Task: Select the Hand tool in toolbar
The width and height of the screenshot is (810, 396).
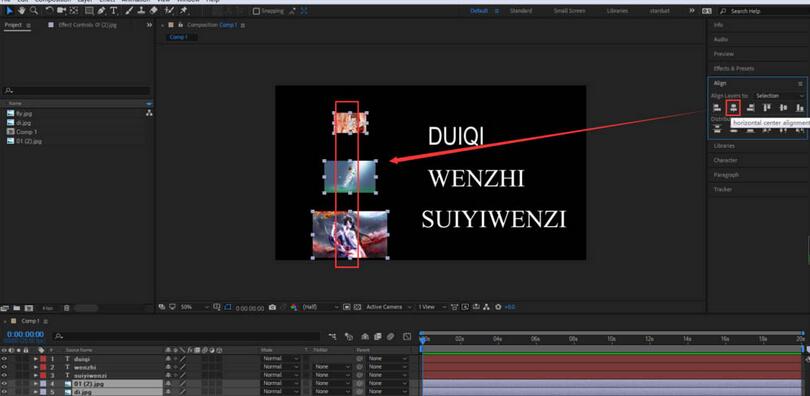Action: point(22,10)
